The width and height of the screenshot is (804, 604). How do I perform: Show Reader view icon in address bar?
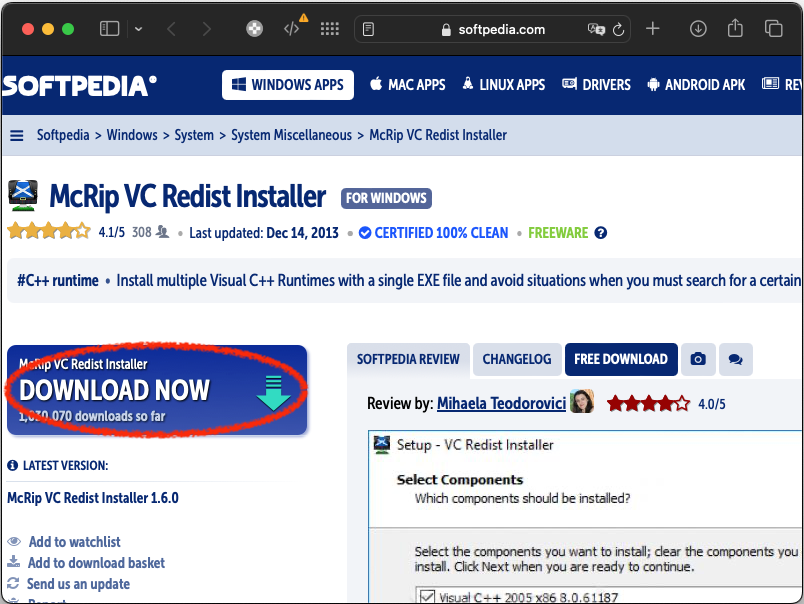click(368, 29)
